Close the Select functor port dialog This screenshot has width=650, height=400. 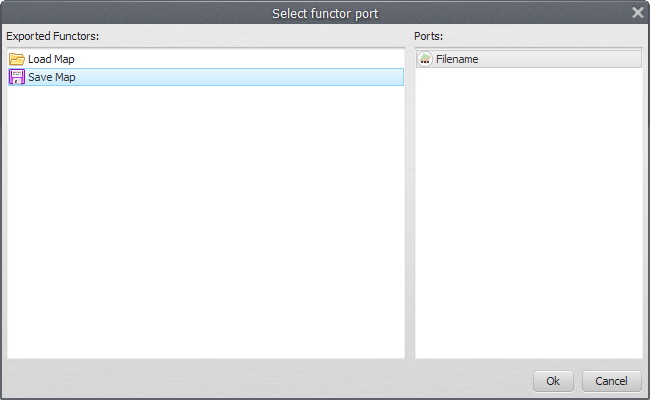638,13
